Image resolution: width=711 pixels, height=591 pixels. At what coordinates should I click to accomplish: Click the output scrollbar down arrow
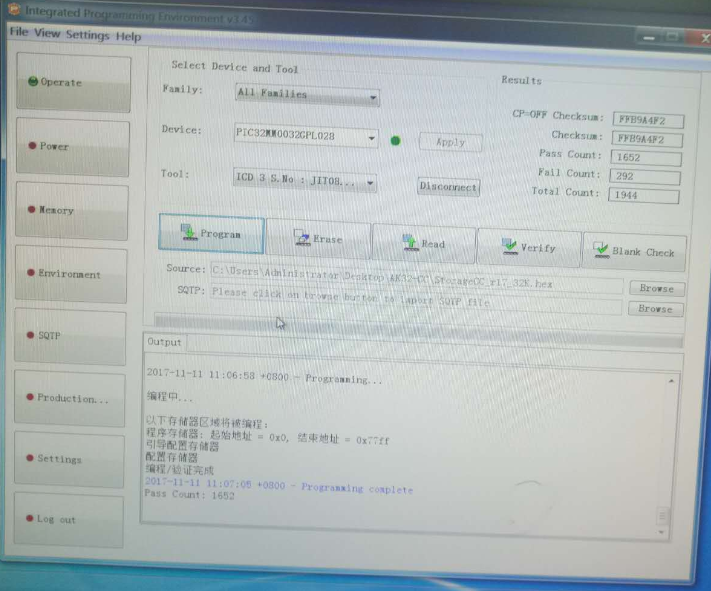[x=661, y=532]
